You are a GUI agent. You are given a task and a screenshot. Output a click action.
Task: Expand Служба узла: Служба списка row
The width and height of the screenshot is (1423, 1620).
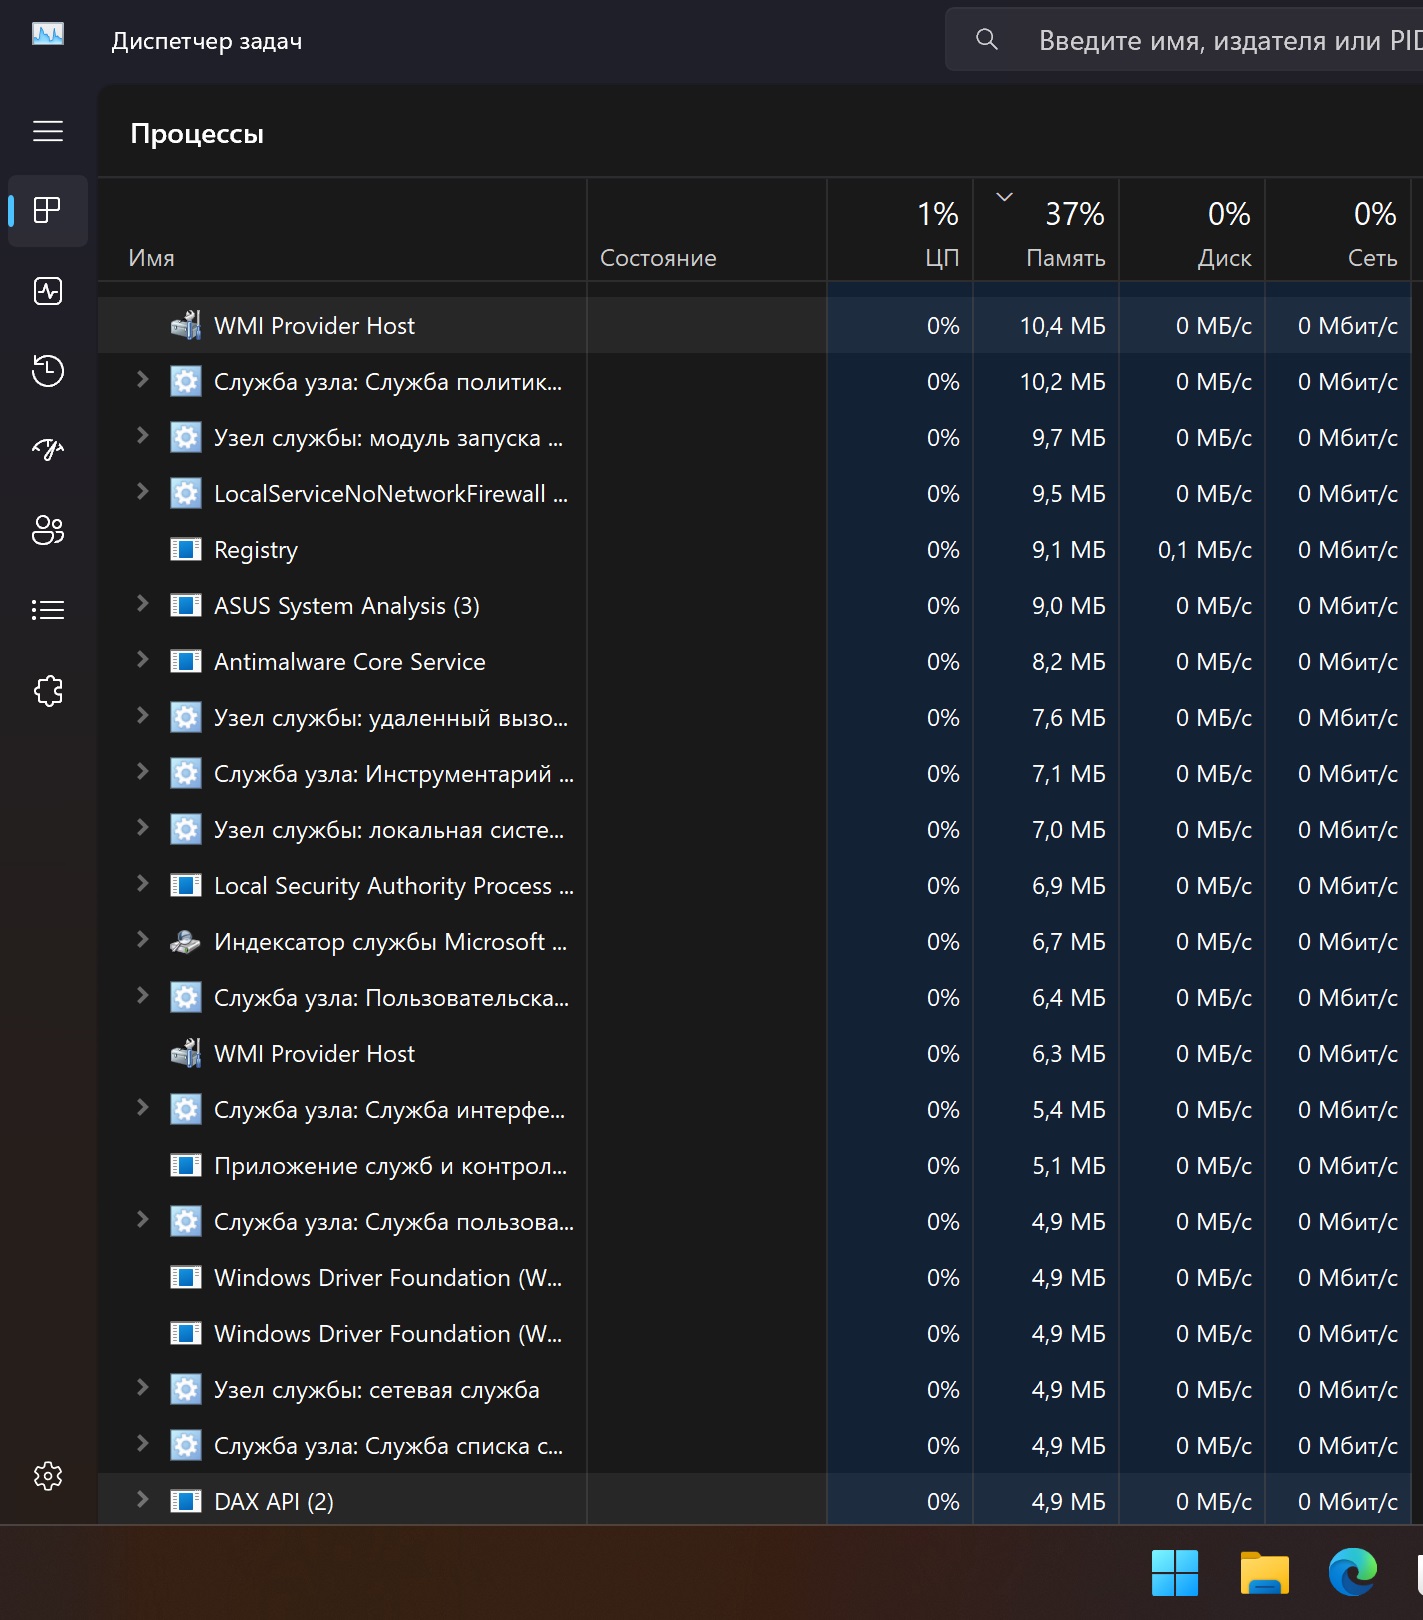pyautogui.click(x=142, y=1443)
